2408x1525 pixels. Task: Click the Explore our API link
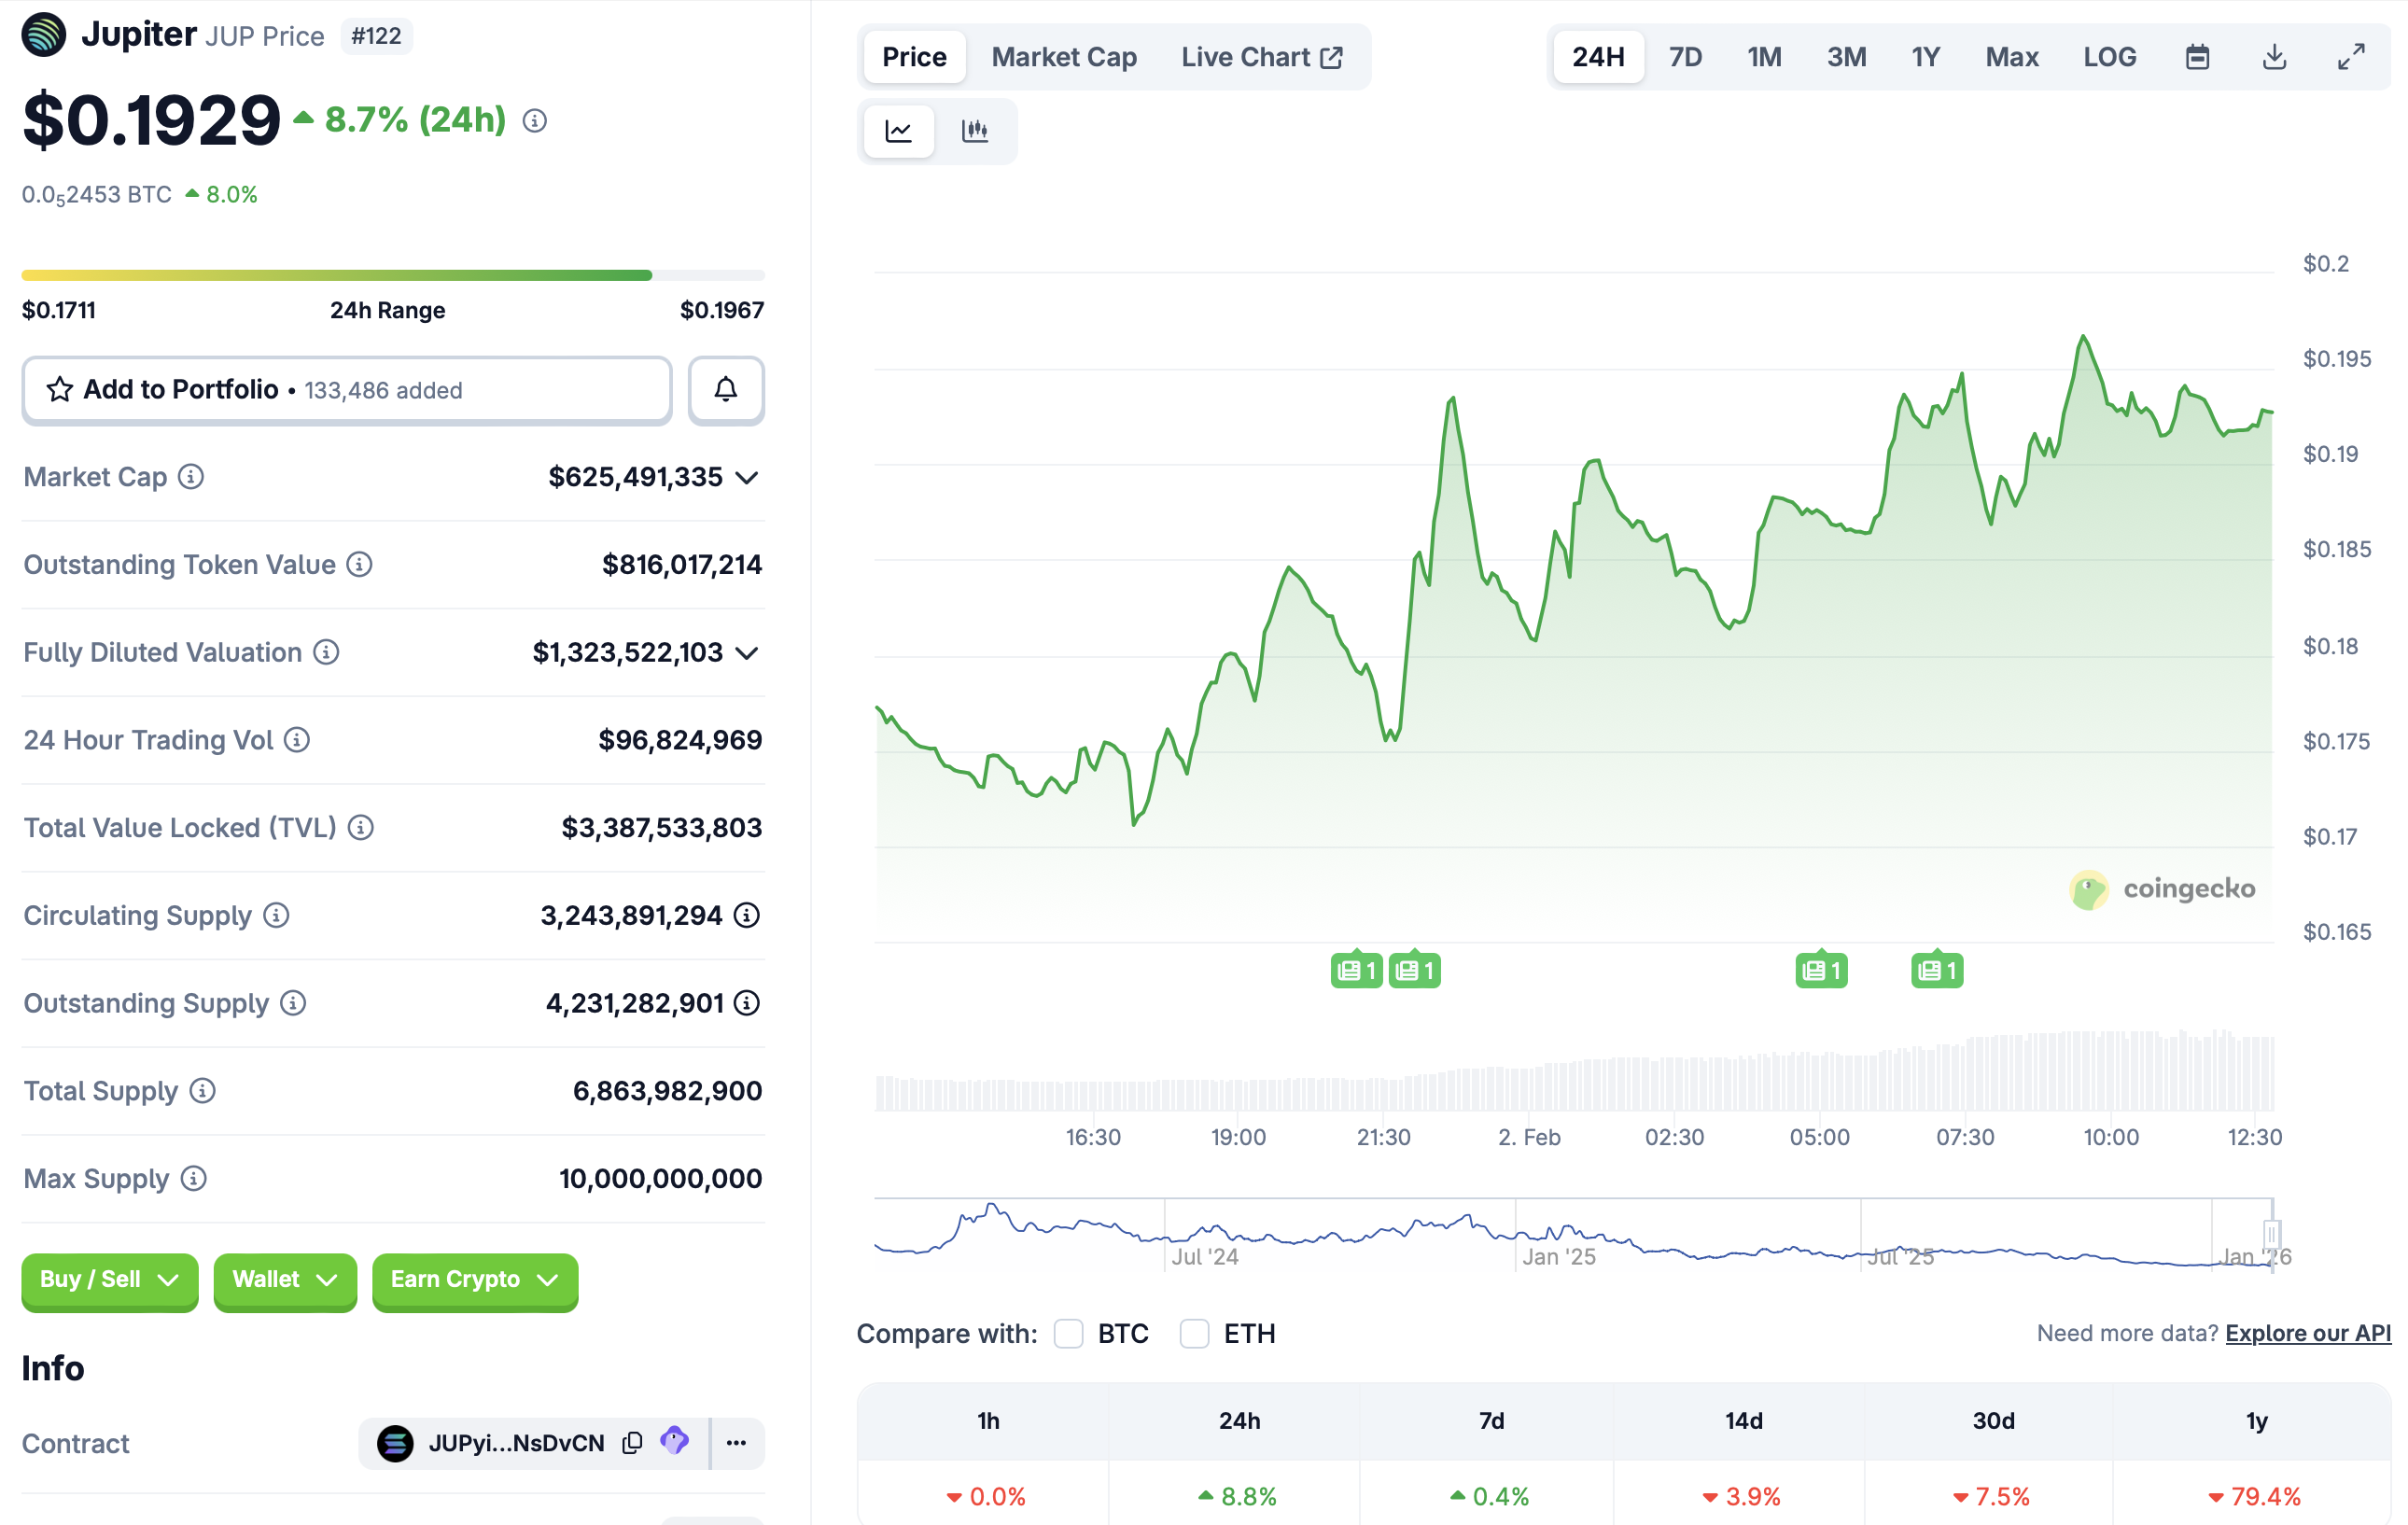coord(2307,1333)
